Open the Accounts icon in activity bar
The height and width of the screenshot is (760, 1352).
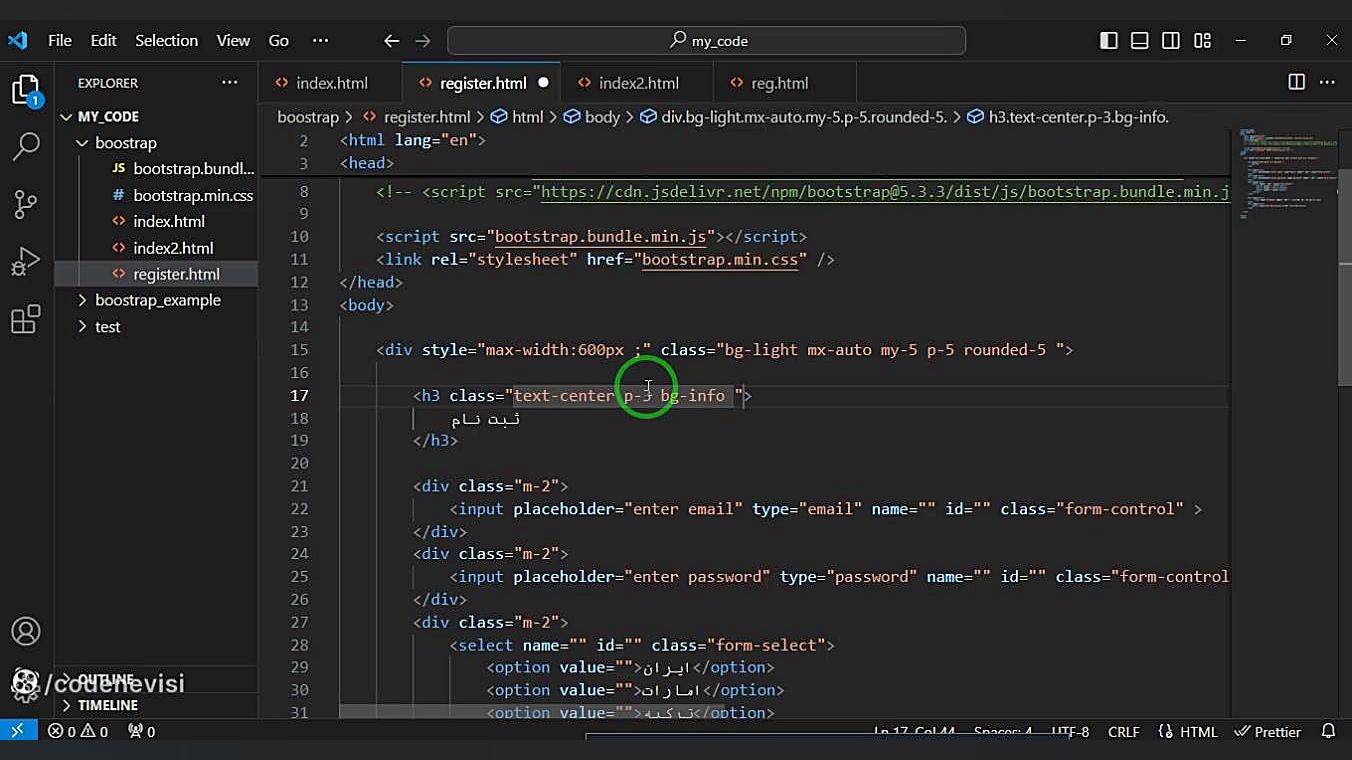[26, 631]
